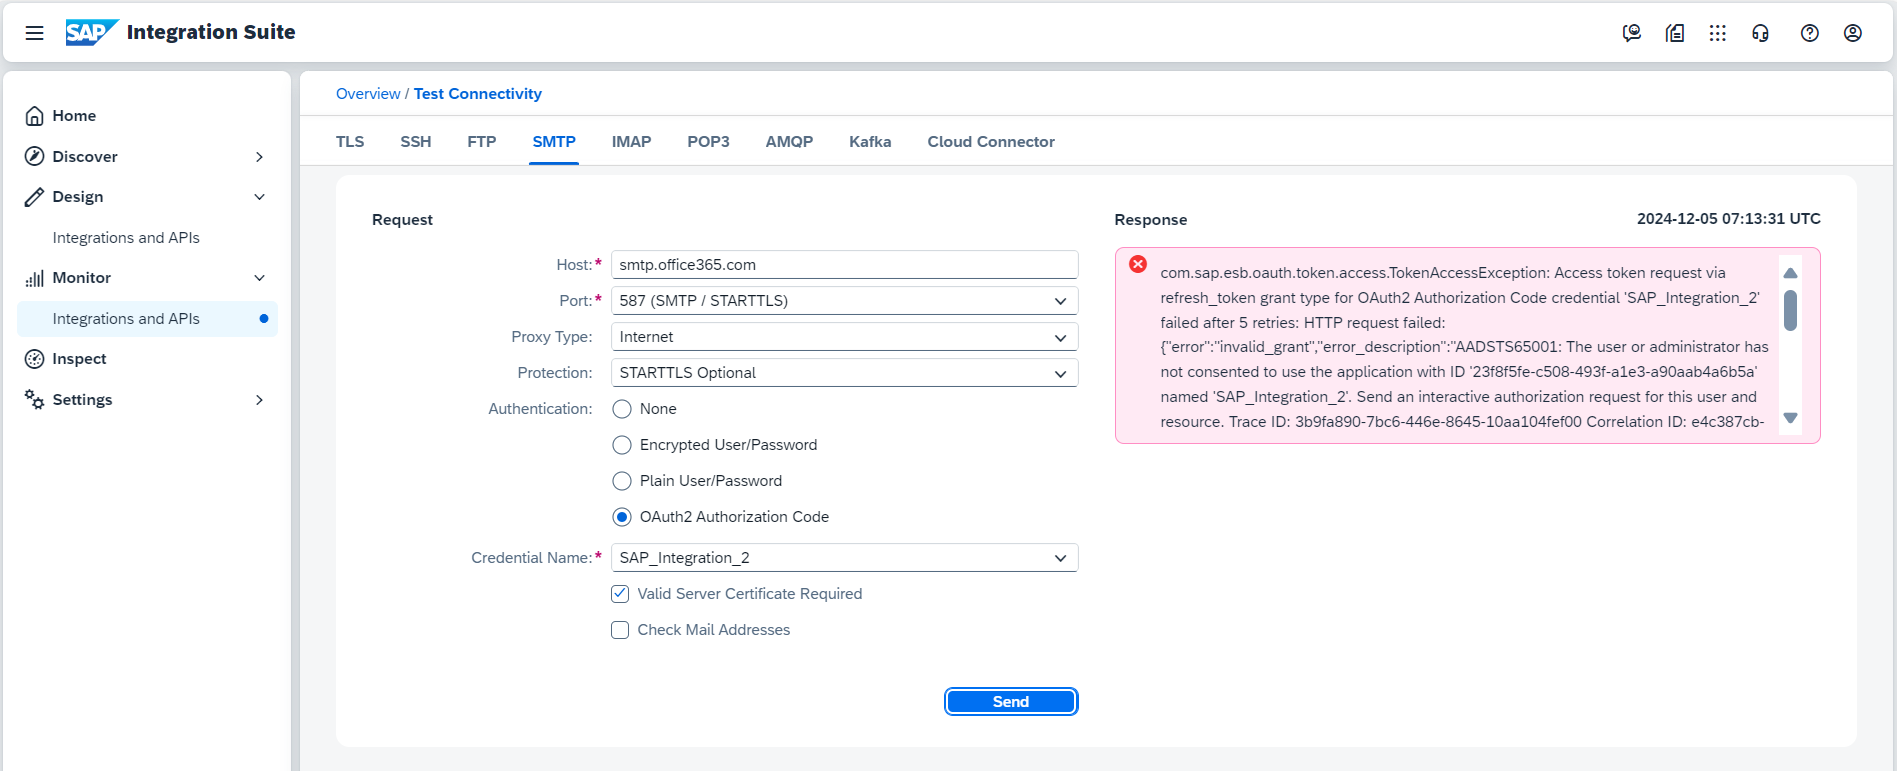
Task: Open the help question mark icon
Action: [1810, 33]
